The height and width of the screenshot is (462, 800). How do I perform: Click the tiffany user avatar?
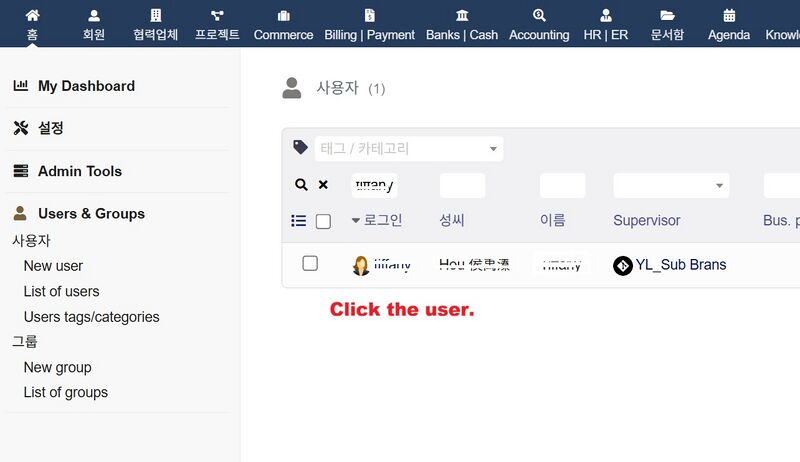coord(361,266)
